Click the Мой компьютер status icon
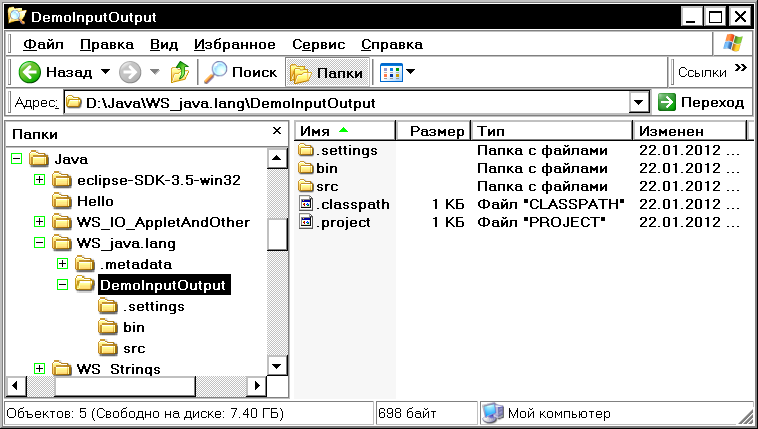 point(493,414)
